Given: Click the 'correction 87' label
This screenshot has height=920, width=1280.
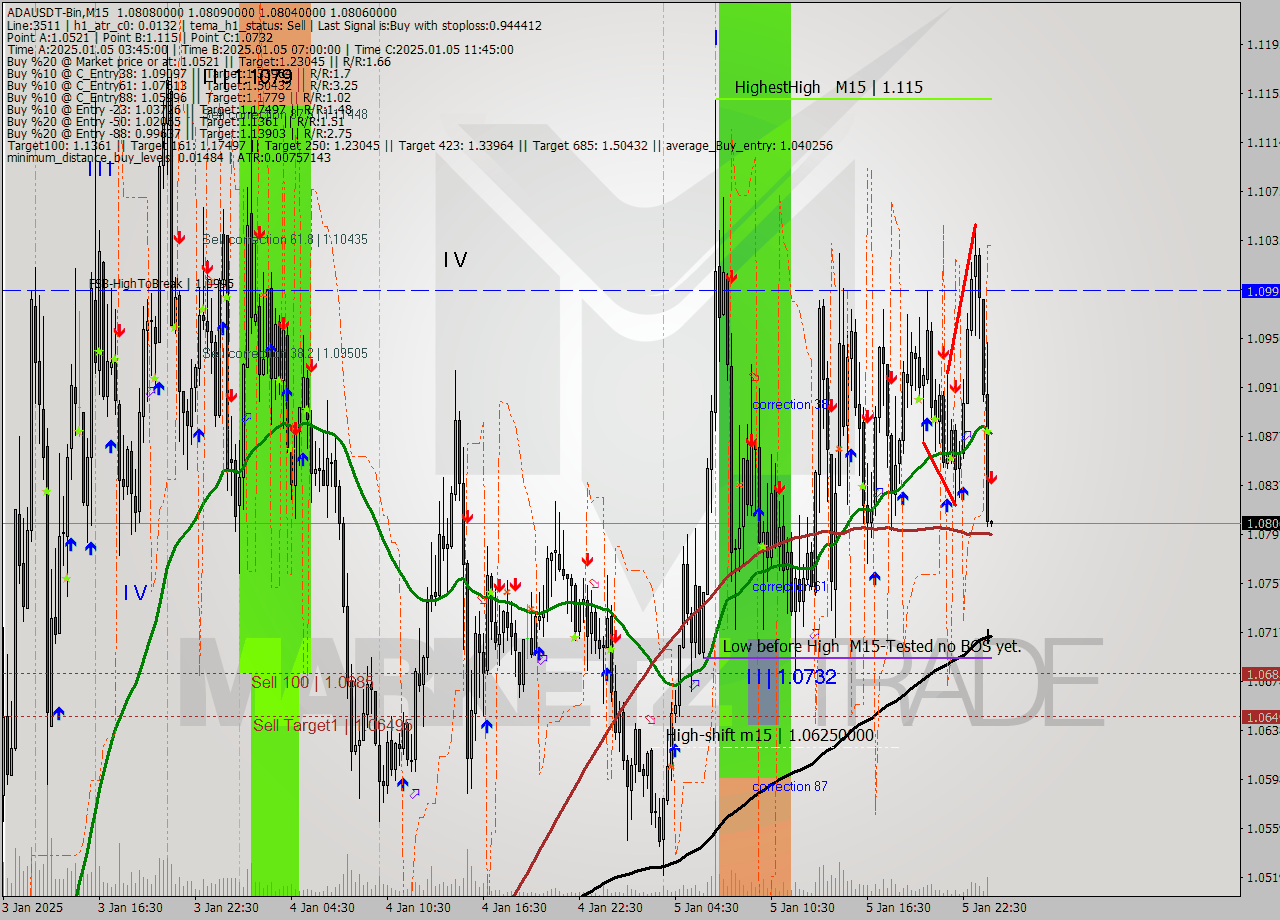Looking at the screenshot, I should coord(790,787).
